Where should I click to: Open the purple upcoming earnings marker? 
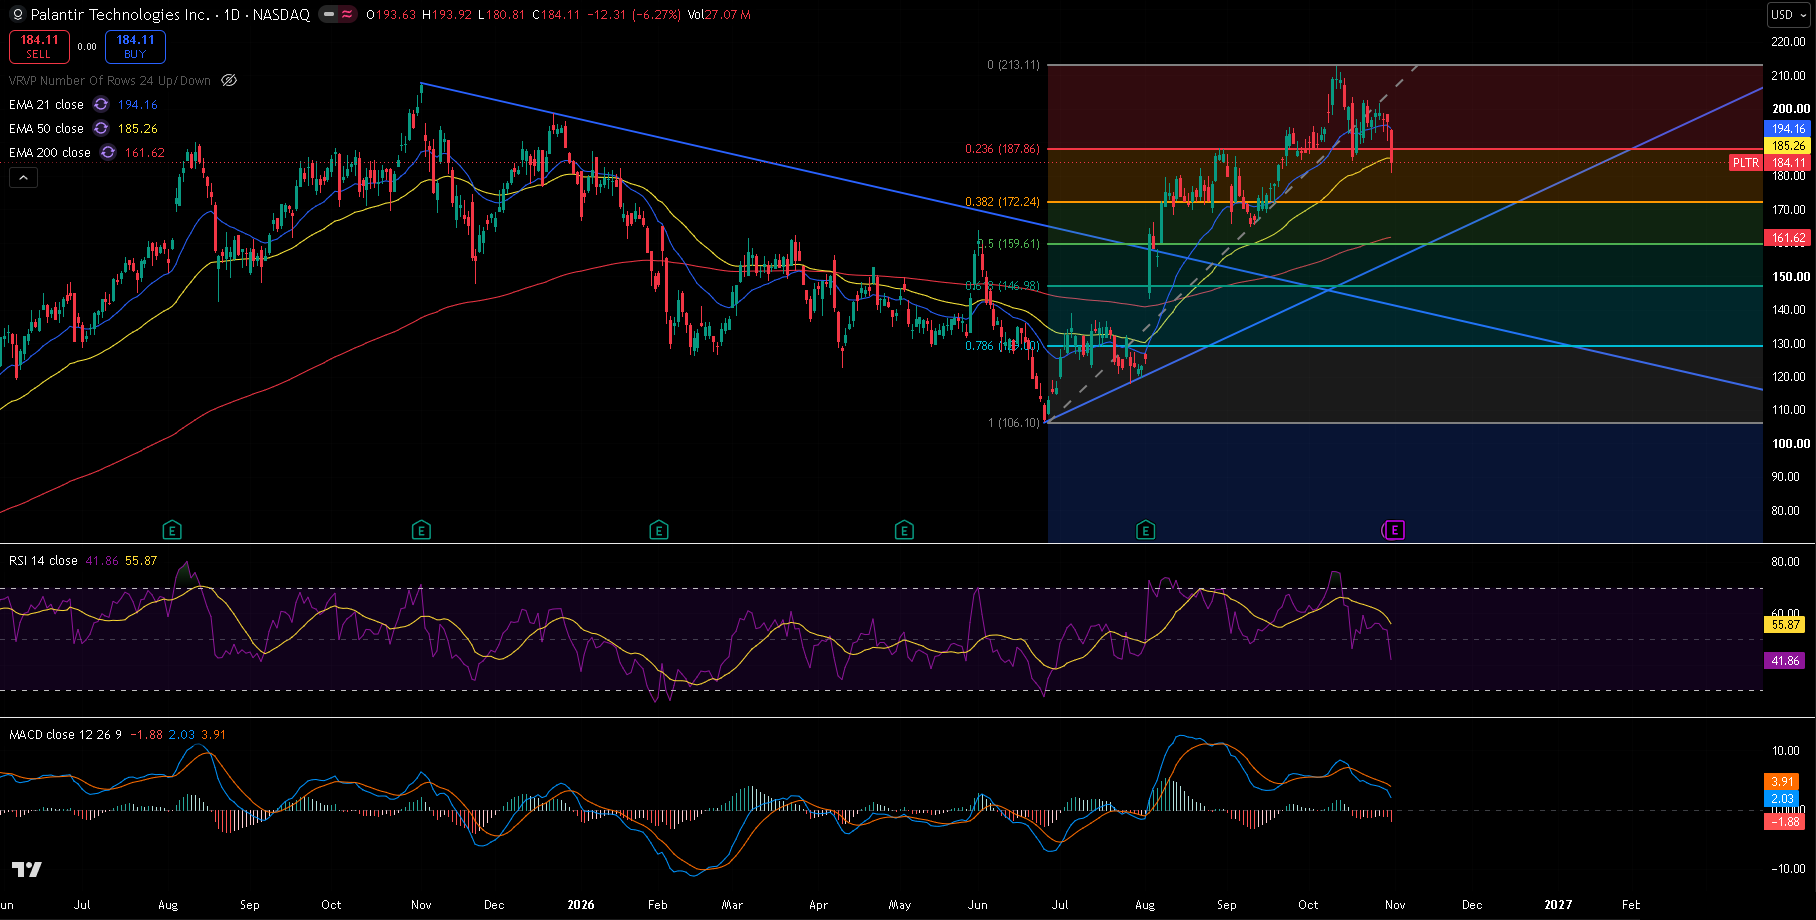click(x=1394, y=530)
